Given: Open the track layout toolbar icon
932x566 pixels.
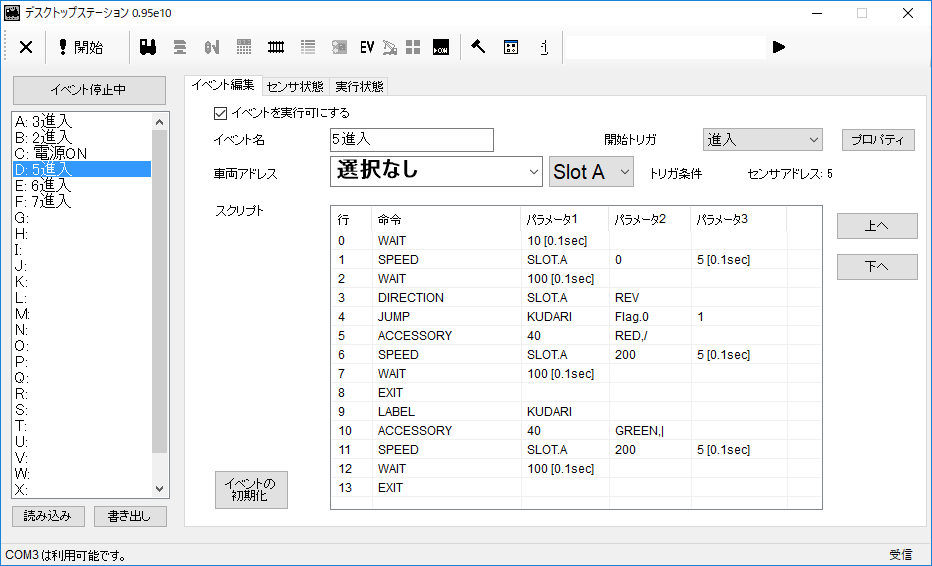Looking at the screenshot, I should pyautogui.click(x=276, y=47).
